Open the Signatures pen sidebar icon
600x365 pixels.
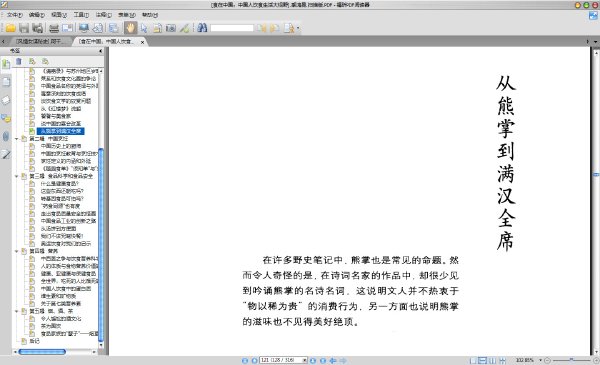point(6,155)
